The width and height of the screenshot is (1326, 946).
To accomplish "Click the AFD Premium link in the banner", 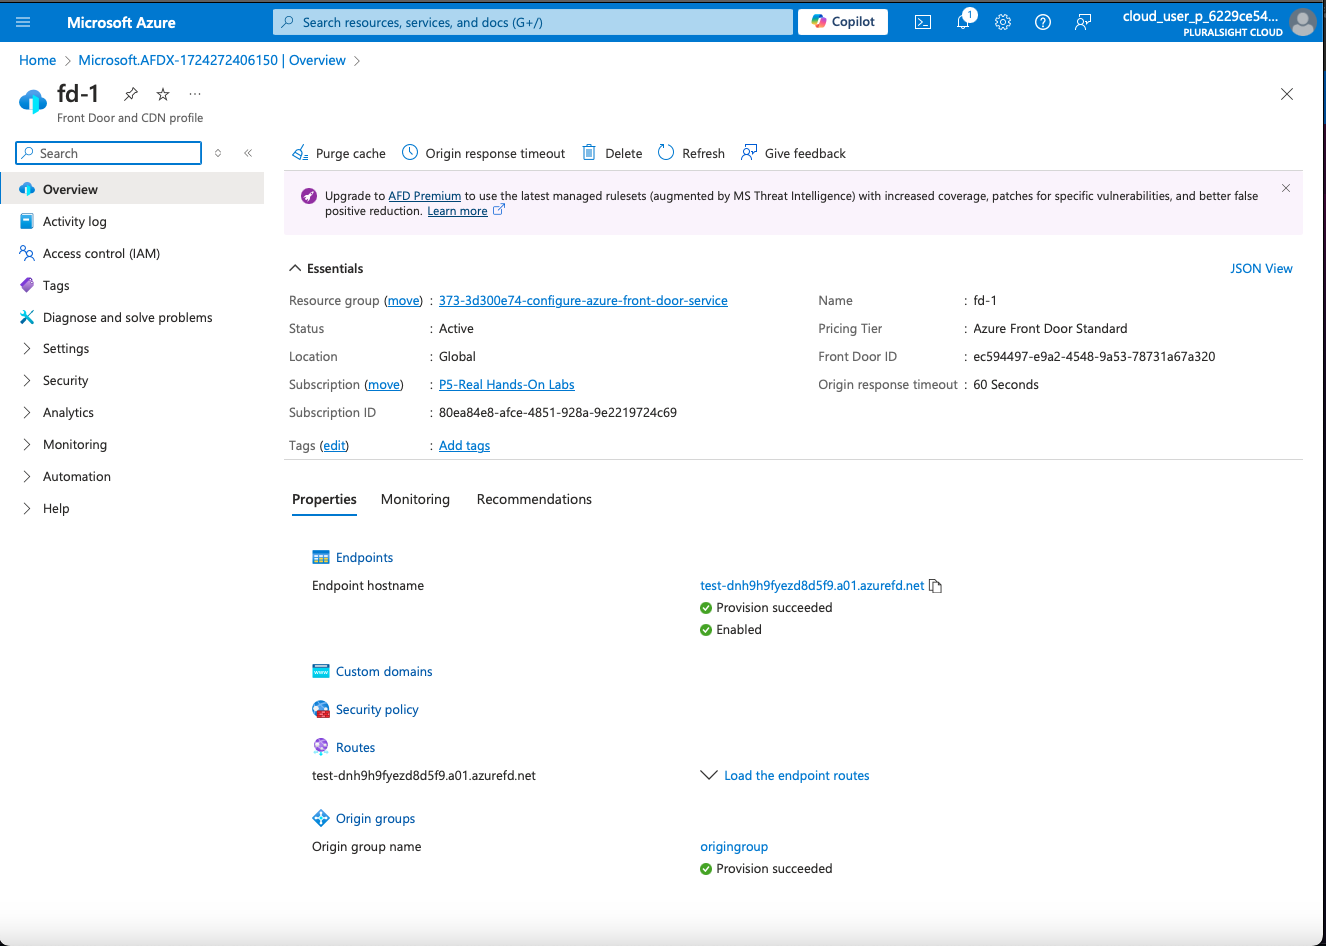I will (424, 196).
